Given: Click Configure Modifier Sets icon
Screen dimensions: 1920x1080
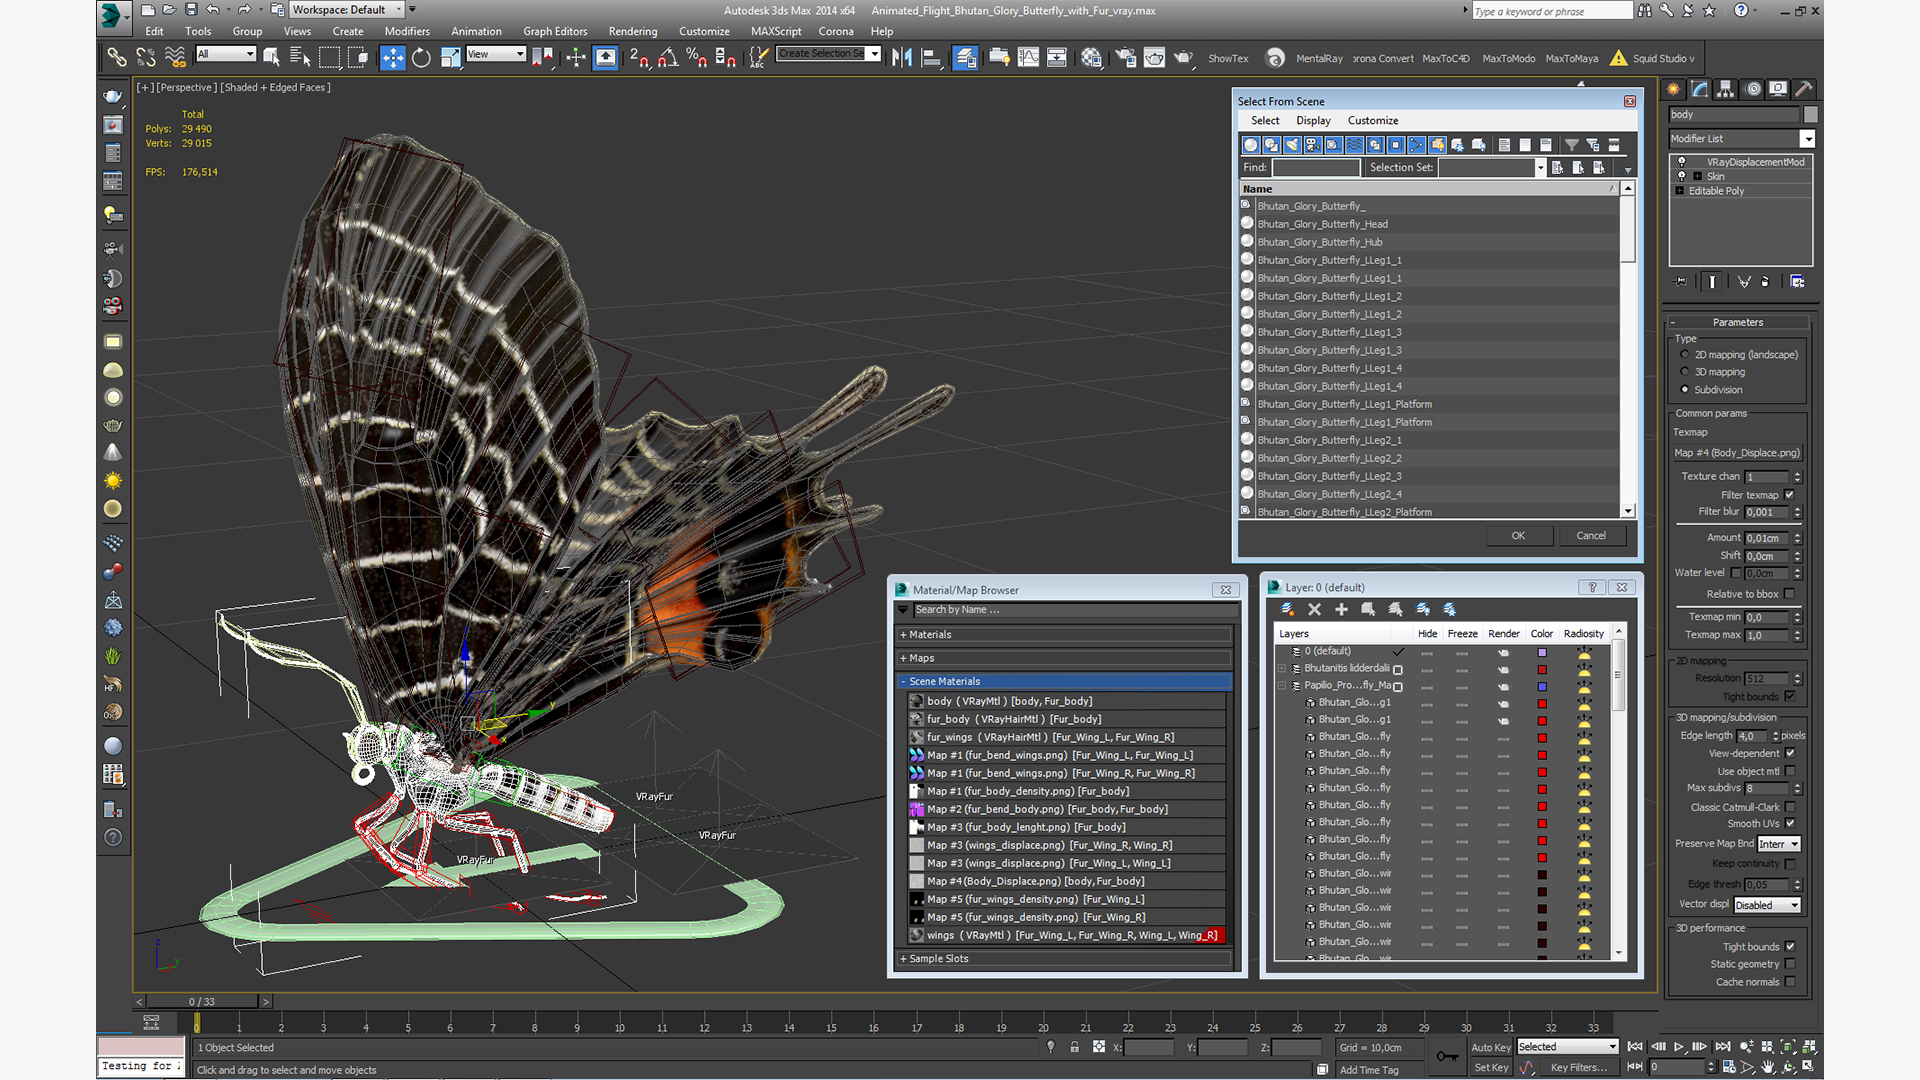Looking at the screenshot, I should point(1797,282).
